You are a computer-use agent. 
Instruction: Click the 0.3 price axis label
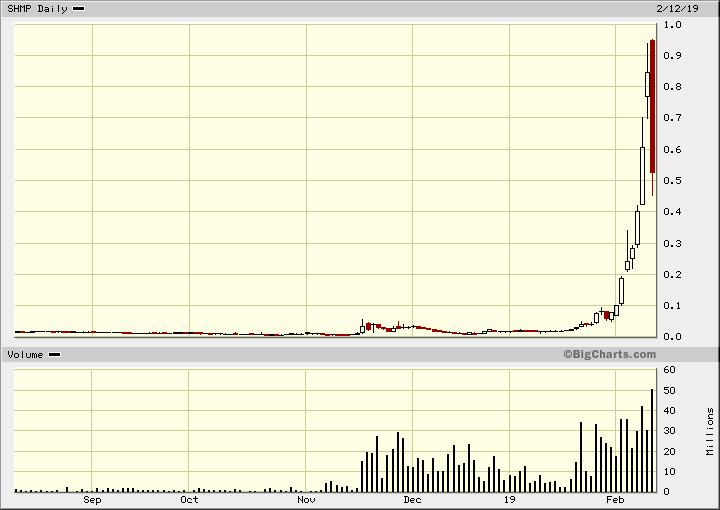coord(672,243)
